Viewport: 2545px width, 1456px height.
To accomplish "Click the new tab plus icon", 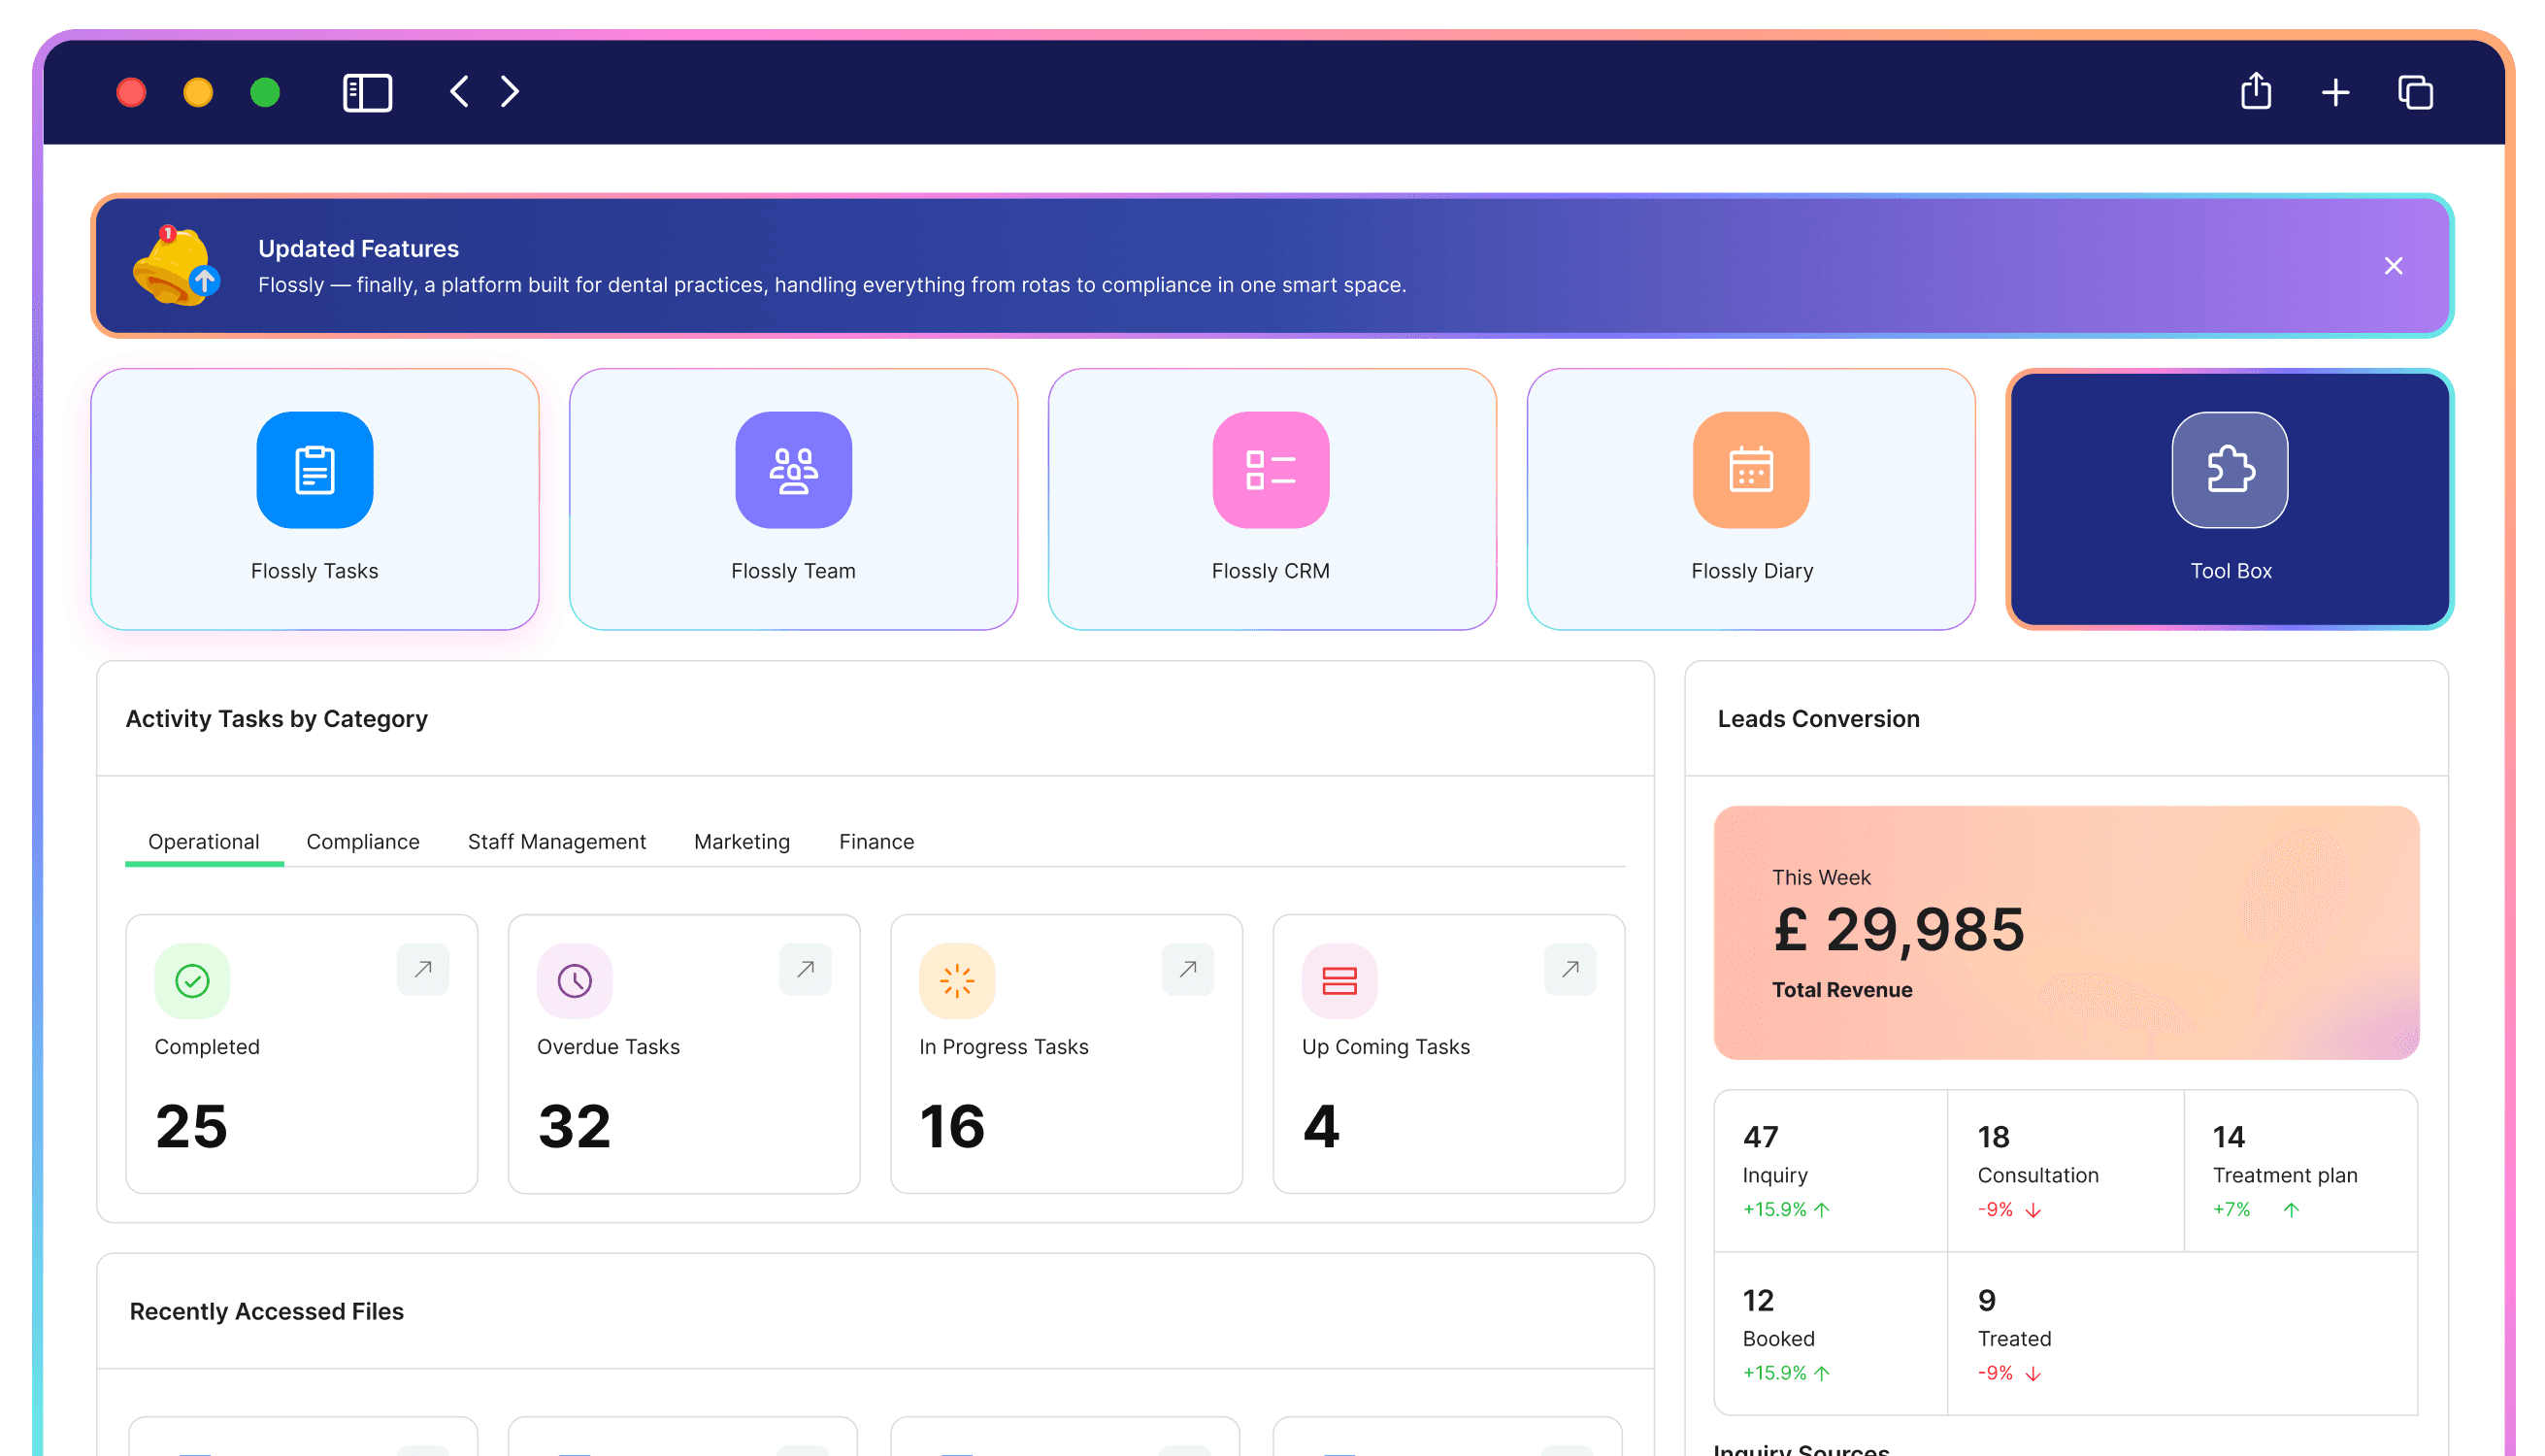I will point(2335,92).
